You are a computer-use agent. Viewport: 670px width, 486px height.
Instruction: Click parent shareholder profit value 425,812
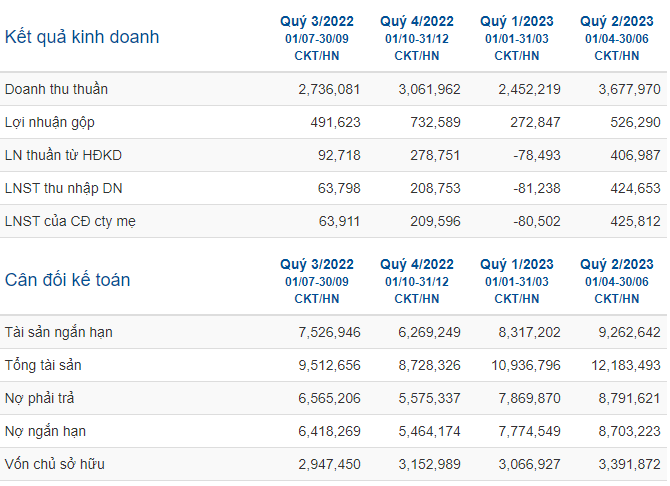pyautogui.click(x=635, y=221)
